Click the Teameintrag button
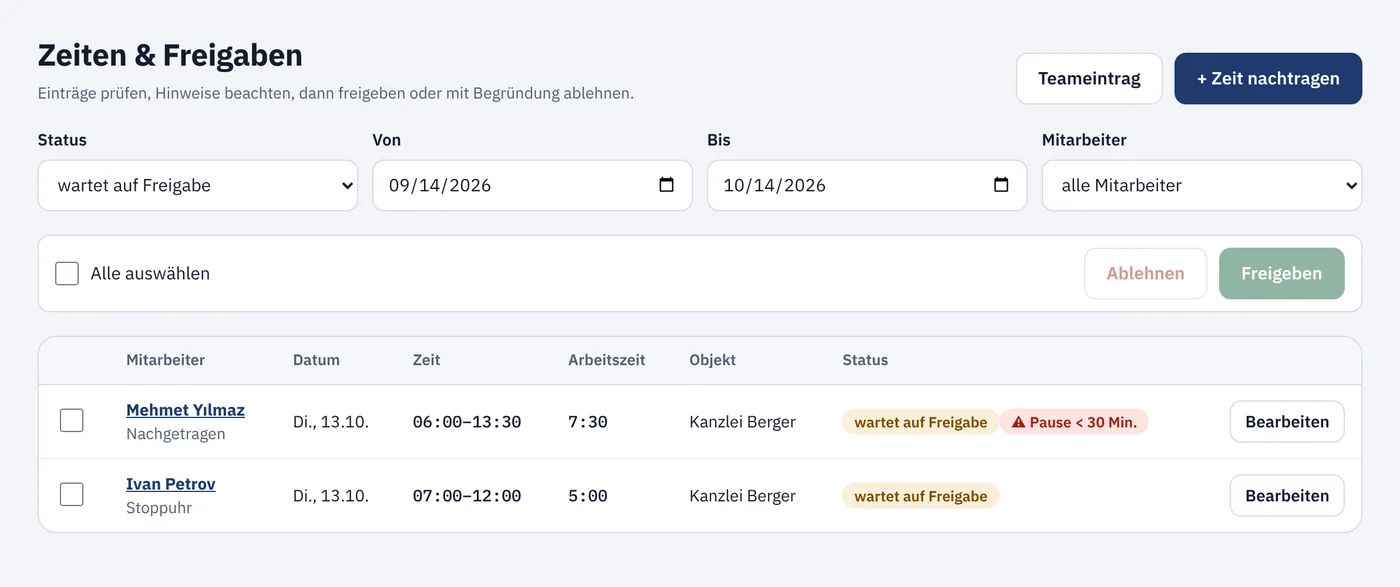The image size is (1400, 587). point(1089,78)
